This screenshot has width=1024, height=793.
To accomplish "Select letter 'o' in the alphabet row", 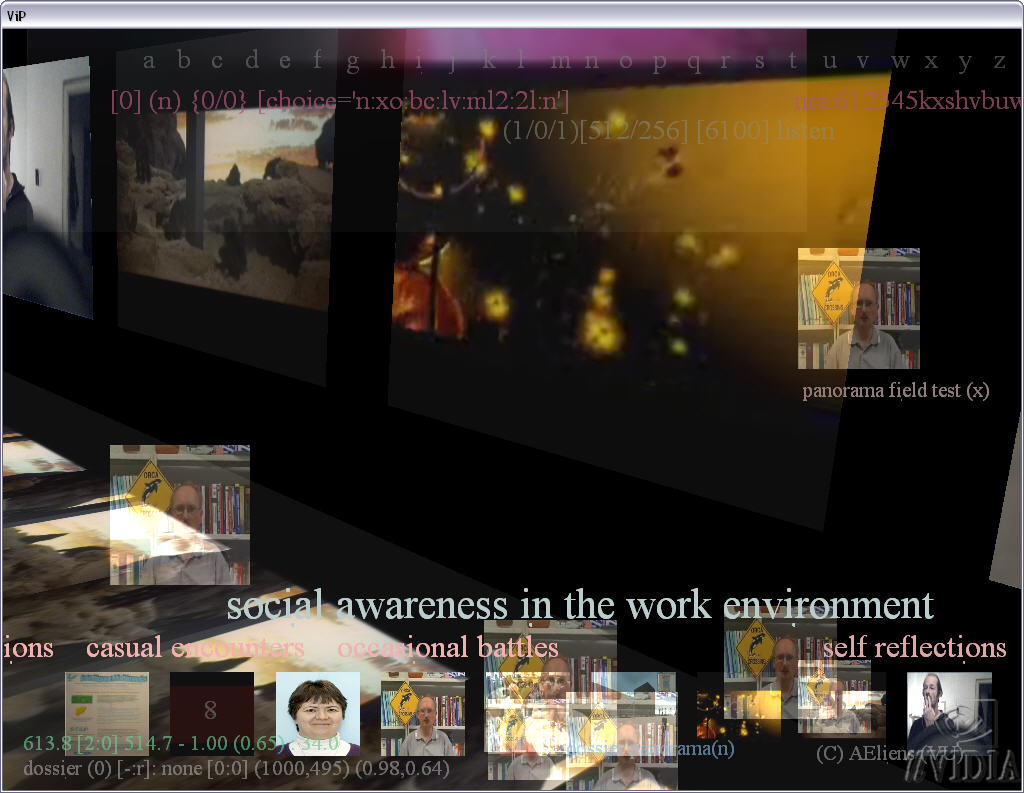I will point(626,63).
